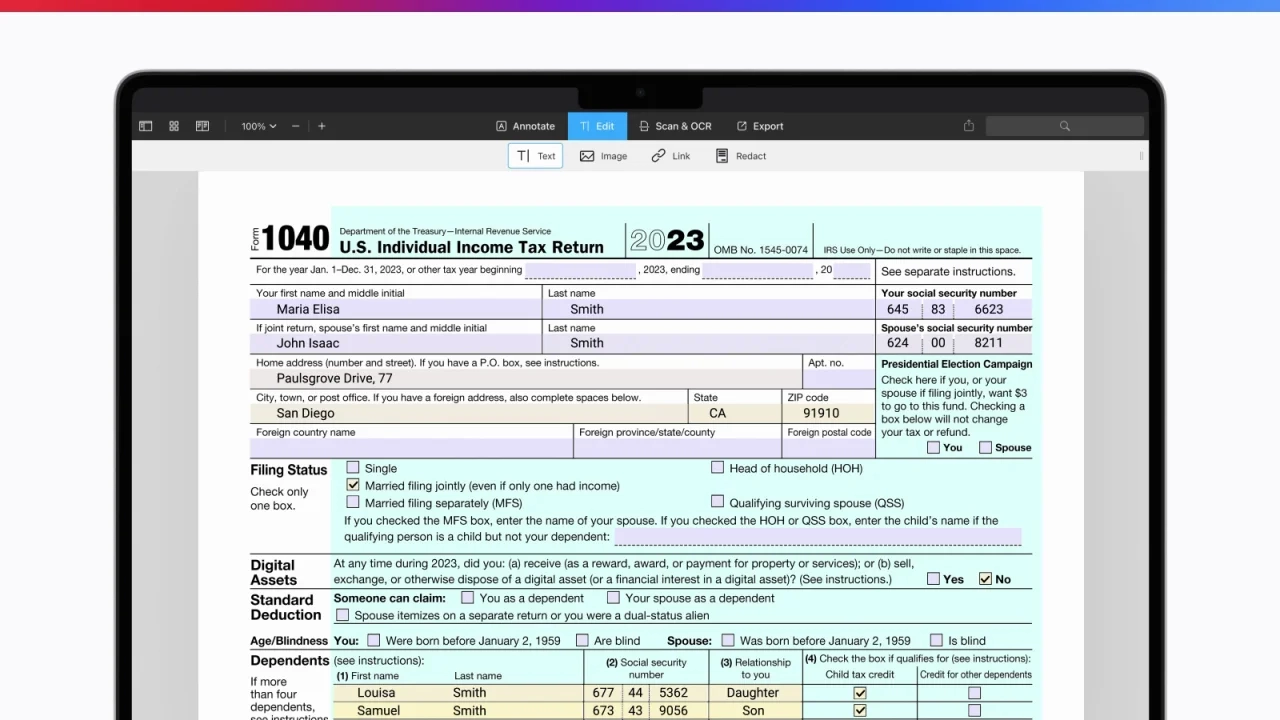Image resolution: width=1280 pixels, height=720 pixels.
Task: Zoom in with the plus icon
Action: (x=322, y=126)
